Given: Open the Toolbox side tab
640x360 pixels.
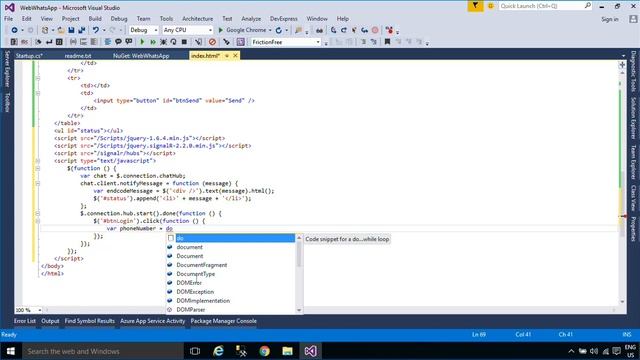Looking at the screenshot, I should (x=7, y=102).
